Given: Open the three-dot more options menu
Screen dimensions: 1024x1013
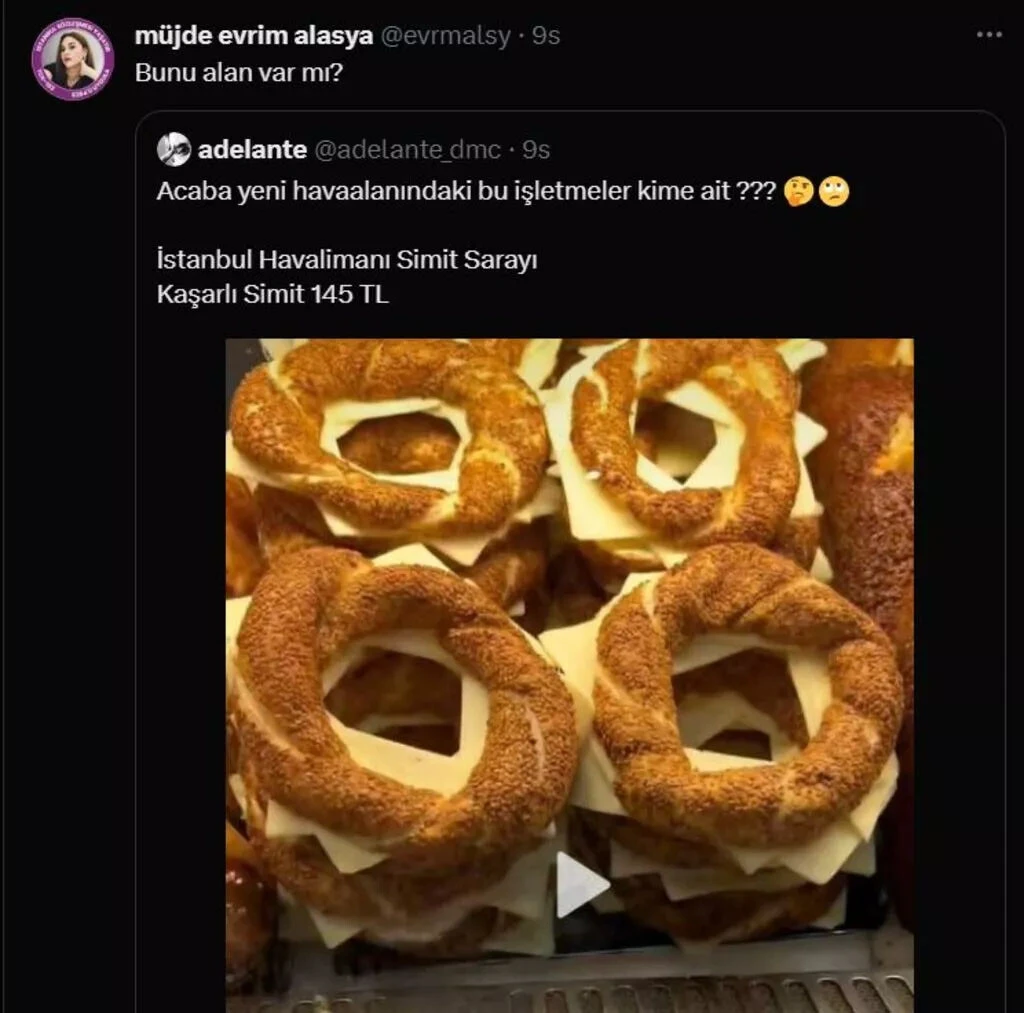Looking at the screenshot, I should point(988,35).
